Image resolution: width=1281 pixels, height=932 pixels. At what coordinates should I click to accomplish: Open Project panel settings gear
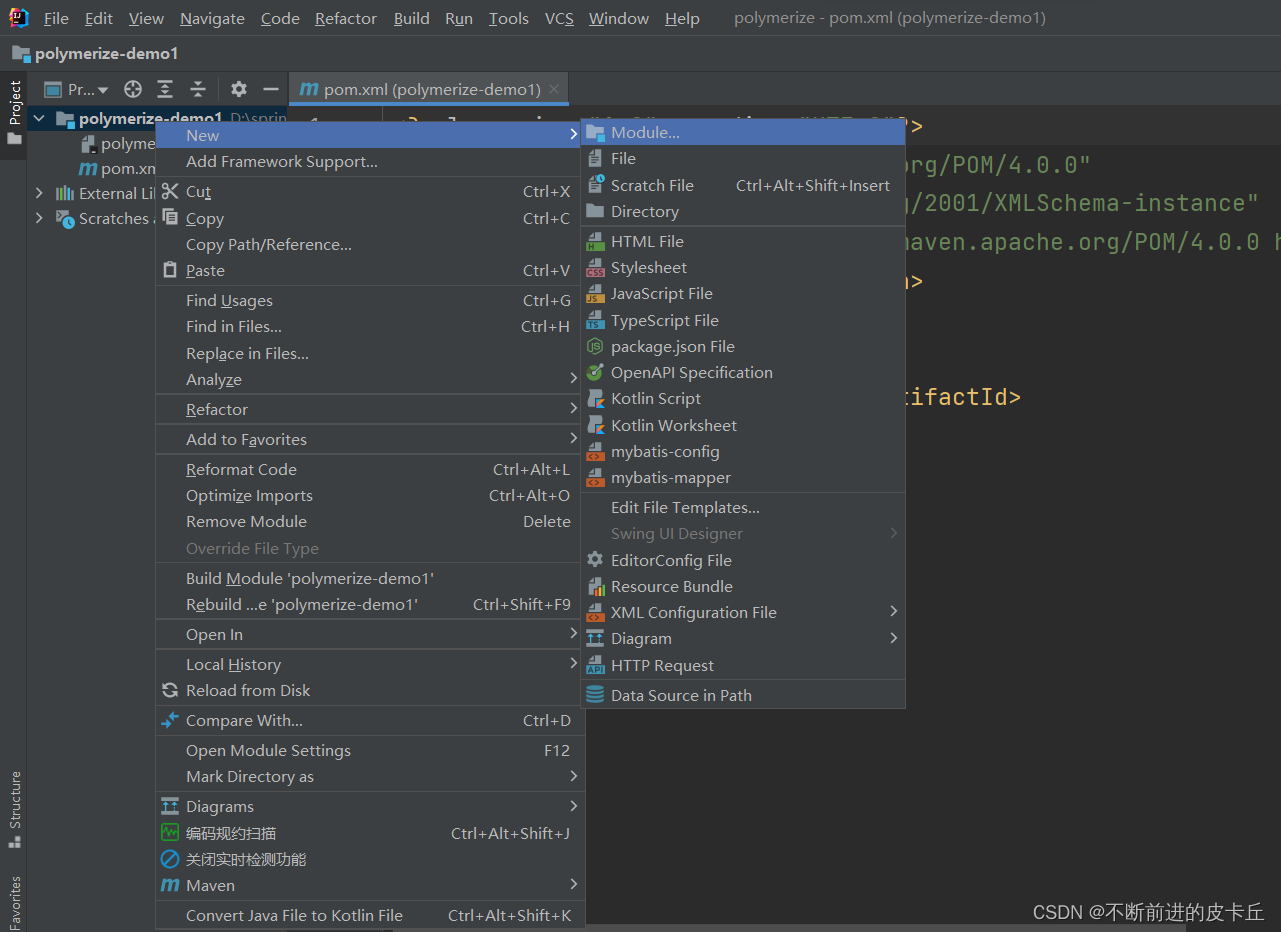tap(238, 89)
